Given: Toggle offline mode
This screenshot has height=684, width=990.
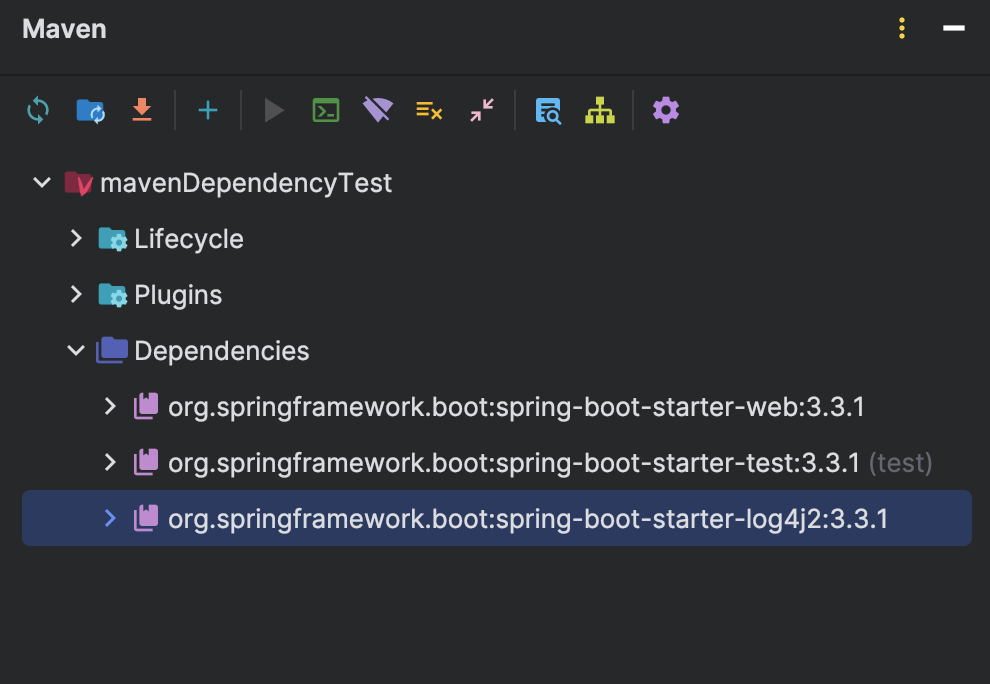Looking at the screenshot, I should tap(378, 110).
